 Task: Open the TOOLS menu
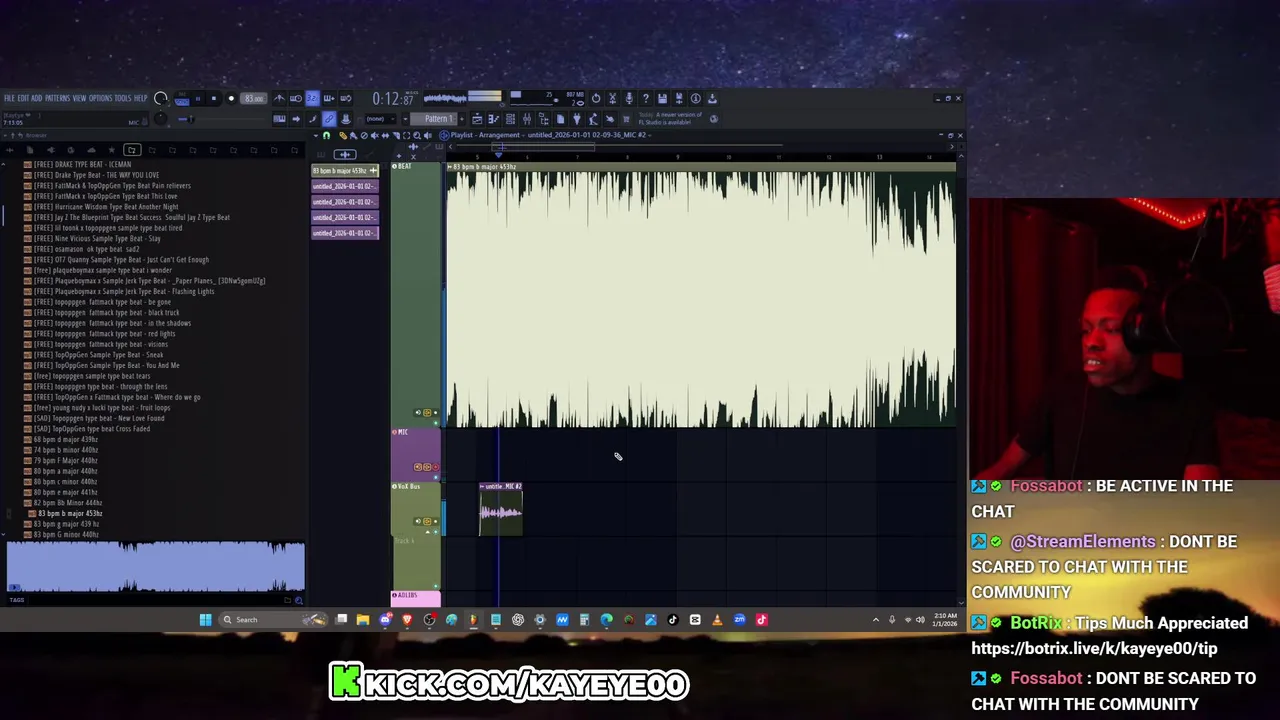click(123, 98)
